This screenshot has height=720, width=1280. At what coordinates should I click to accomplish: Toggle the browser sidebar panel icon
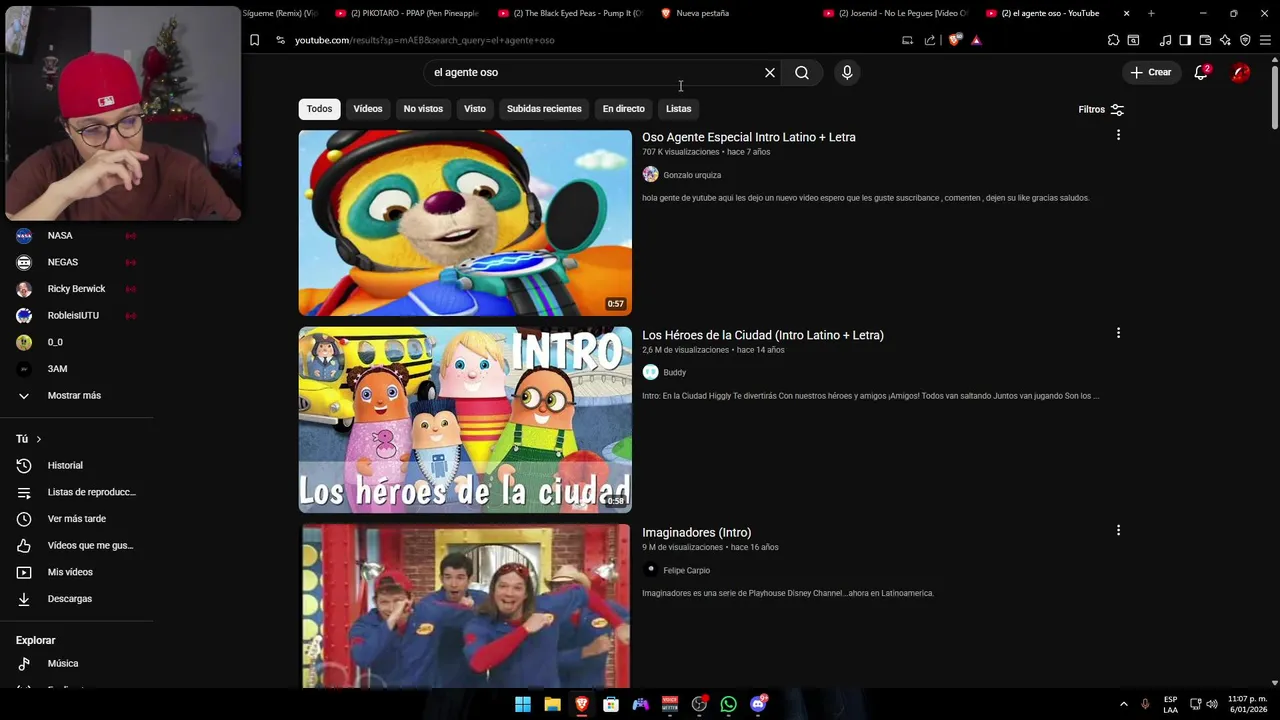[x=1185, y=40]
